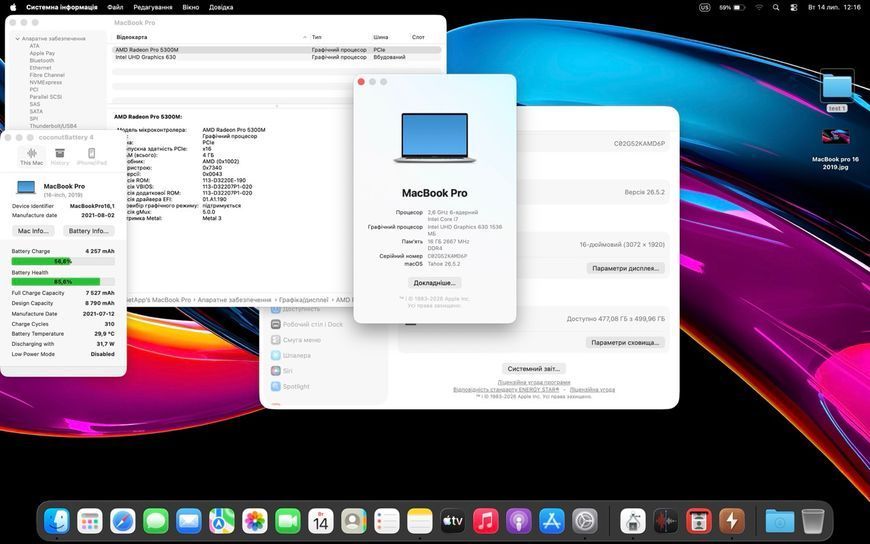Select Thunderbolt/USB4 in the hardware sidebar
870x544 pixels.
(x=53, y=126)
